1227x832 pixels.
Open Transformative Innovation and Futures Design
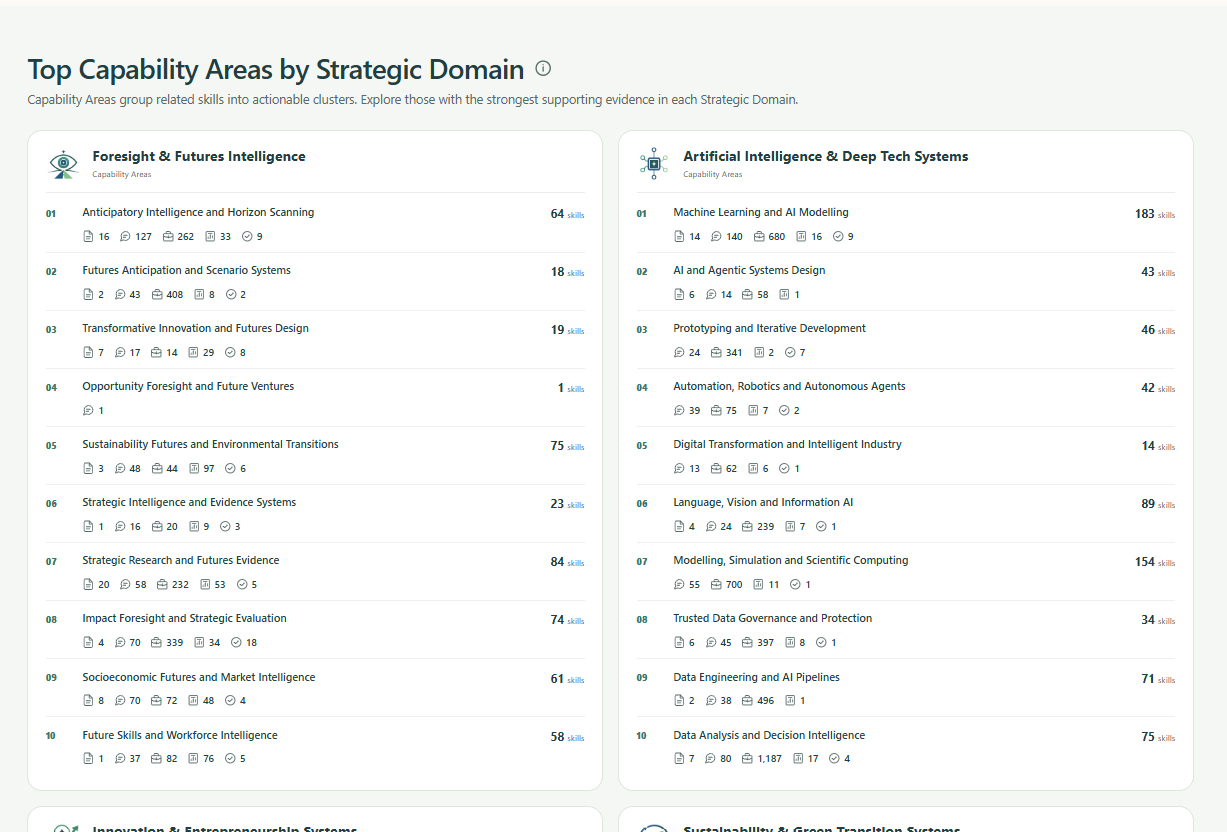(195, 328)
